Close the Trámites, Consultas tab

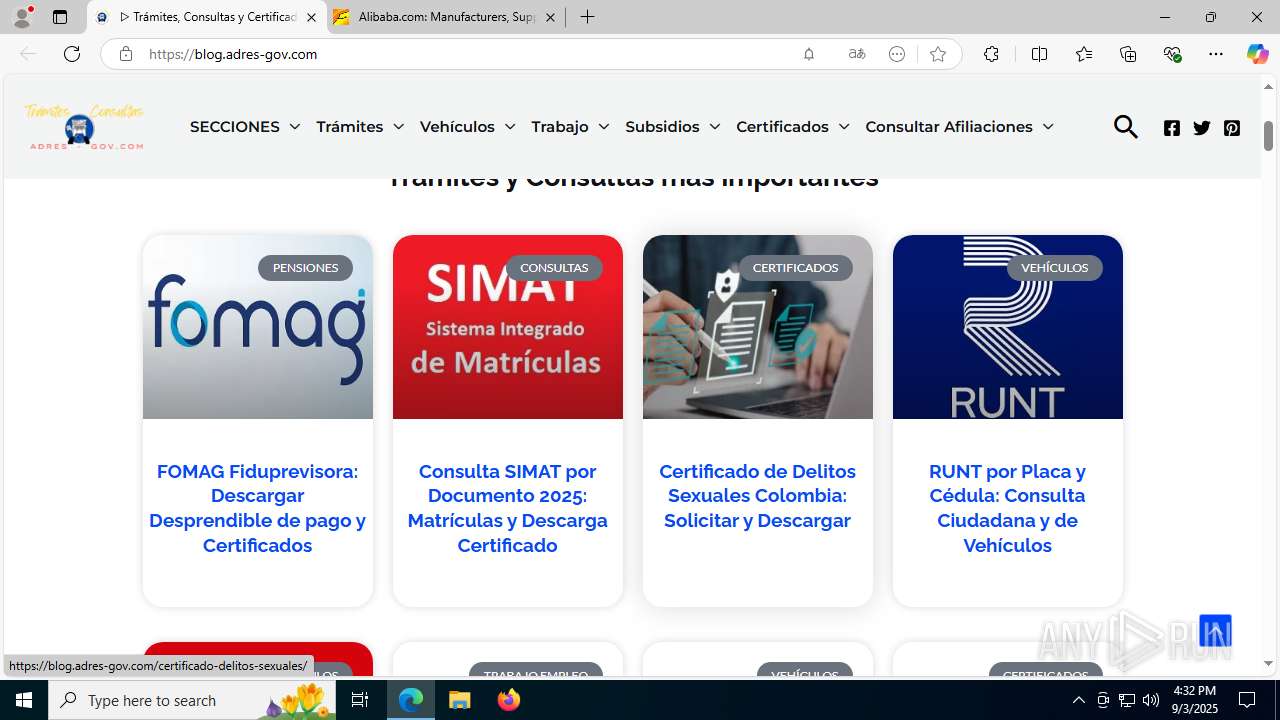click(311, 17)
